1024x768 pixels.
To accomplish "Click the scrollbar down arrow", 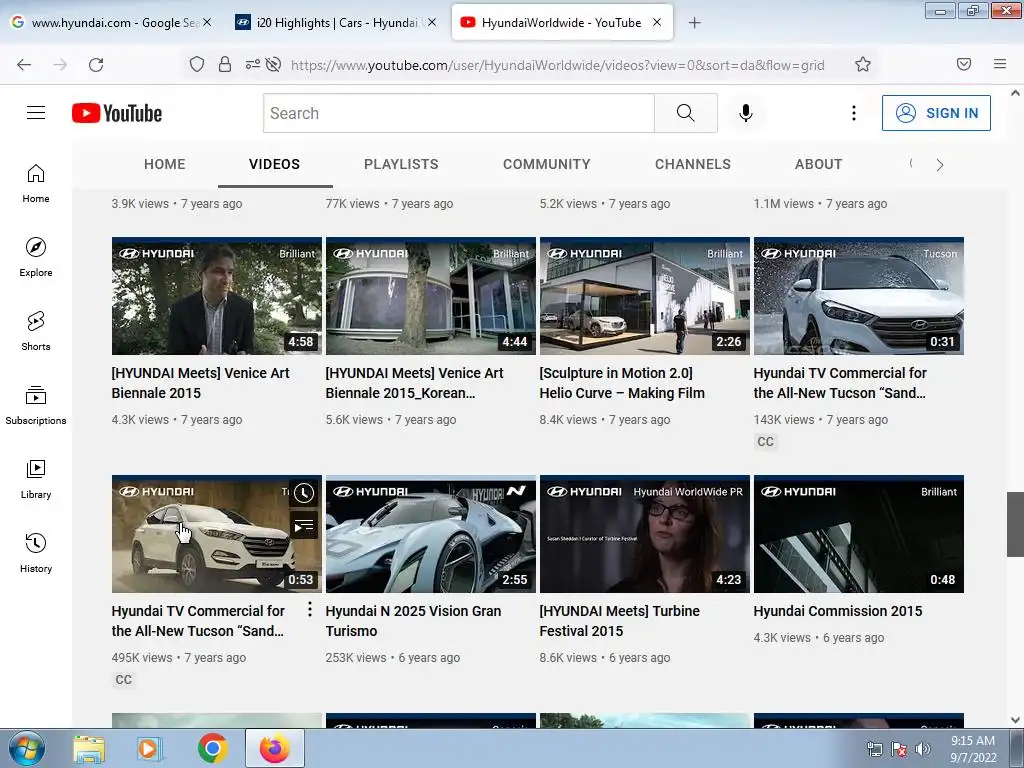I will click(1015, 720).
